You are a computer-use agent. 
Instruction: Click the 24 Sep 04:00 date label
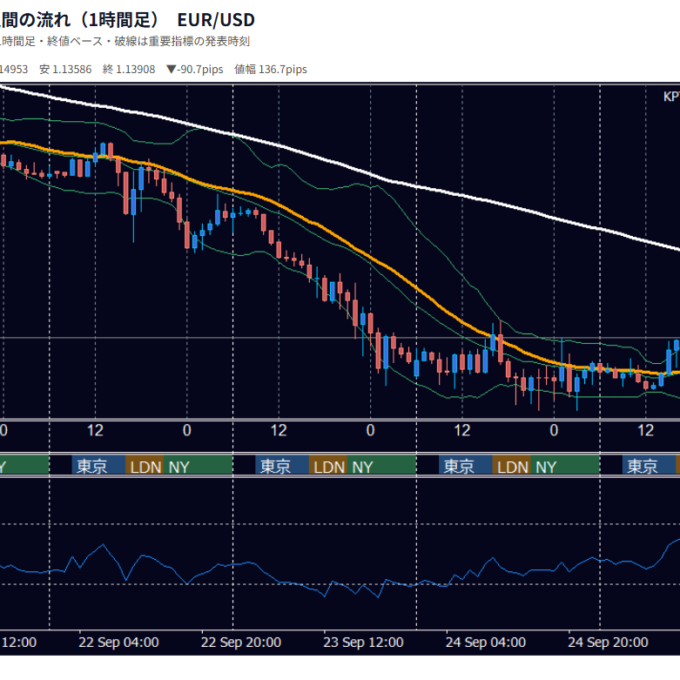(485, 642)
